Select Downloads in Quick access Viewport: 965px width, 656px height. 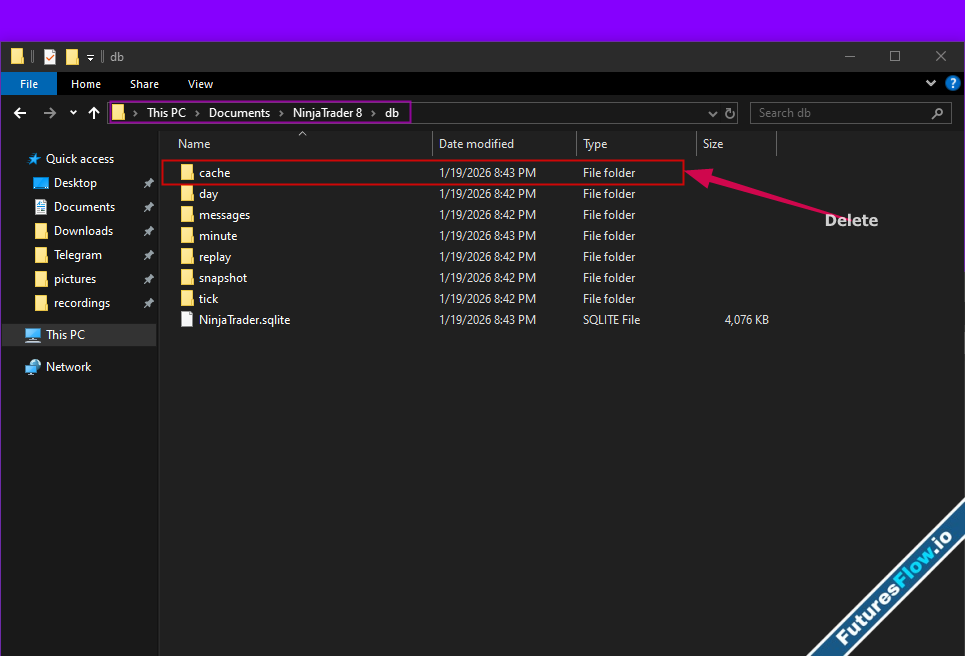(83, 231)
